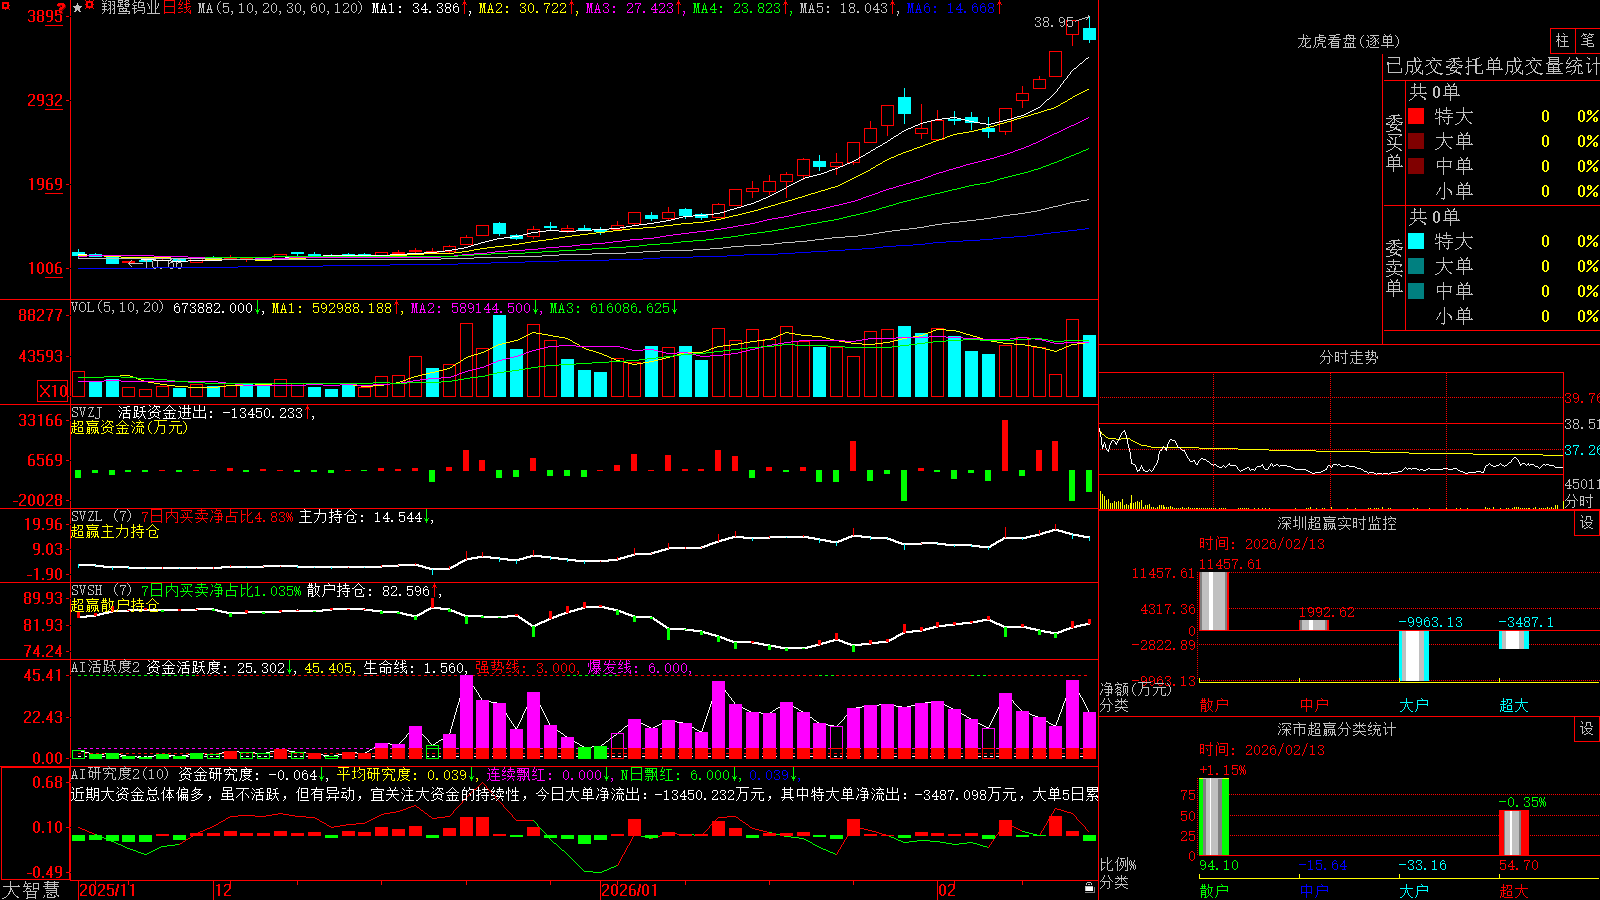Click the -3487.1 超大 net amount bar
The image size is (1600, 900).
coord(1514,640)
